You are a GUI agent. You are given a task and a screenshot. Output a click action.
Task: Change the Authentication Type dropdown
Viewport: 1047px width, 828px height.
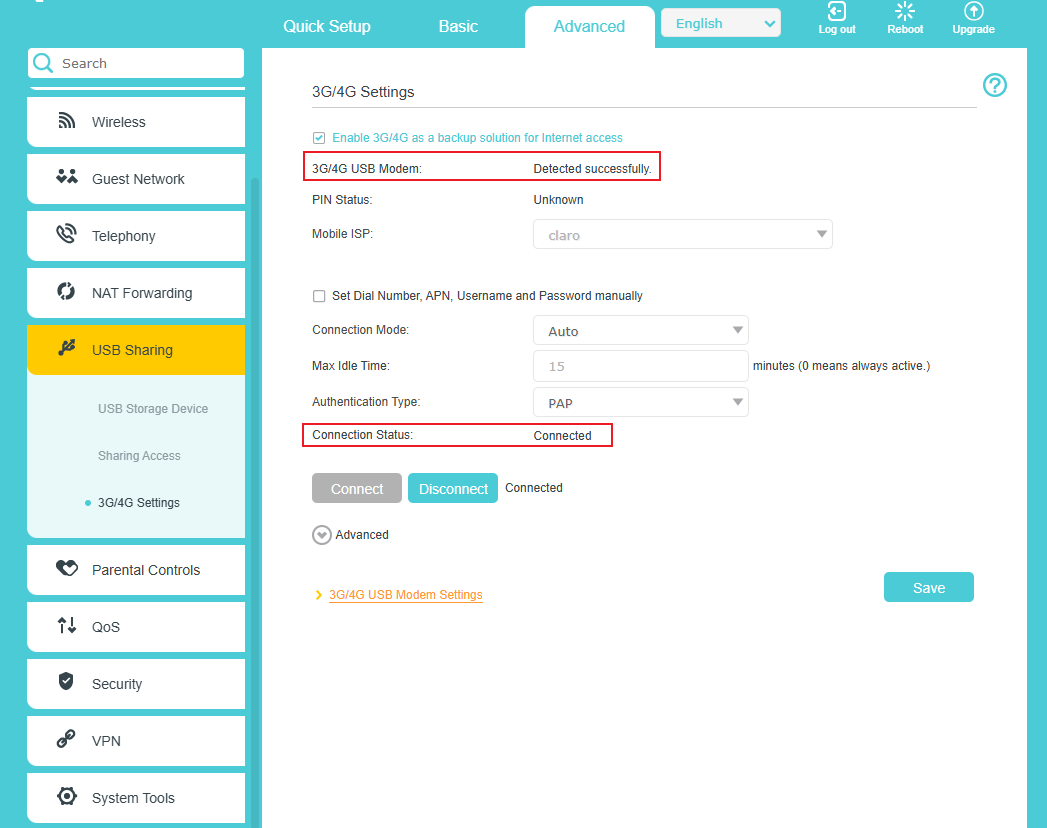click(640, 402)
